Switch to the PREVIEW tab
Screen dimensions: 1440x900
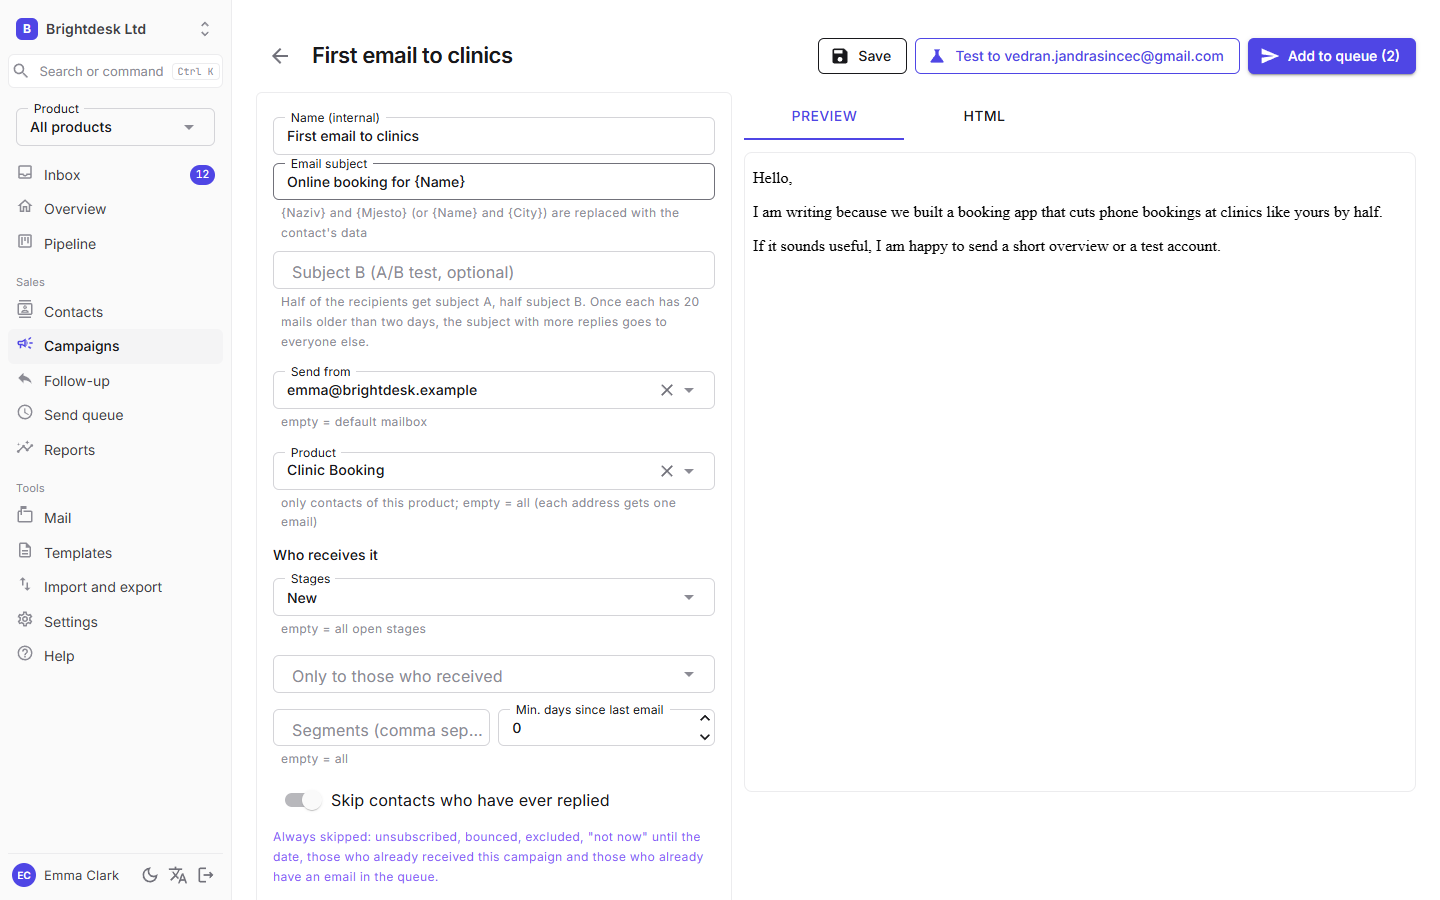(x=824, y=116)
